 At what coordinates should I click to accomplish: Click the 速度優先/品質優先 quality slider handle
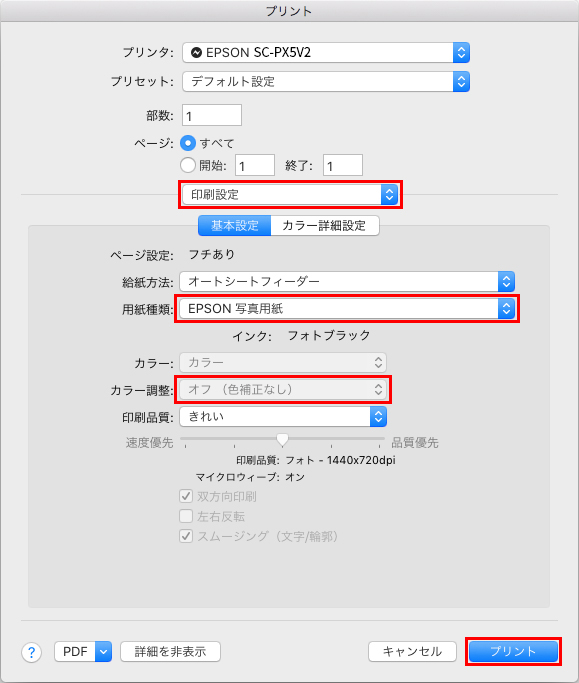[x=282, y=440]
